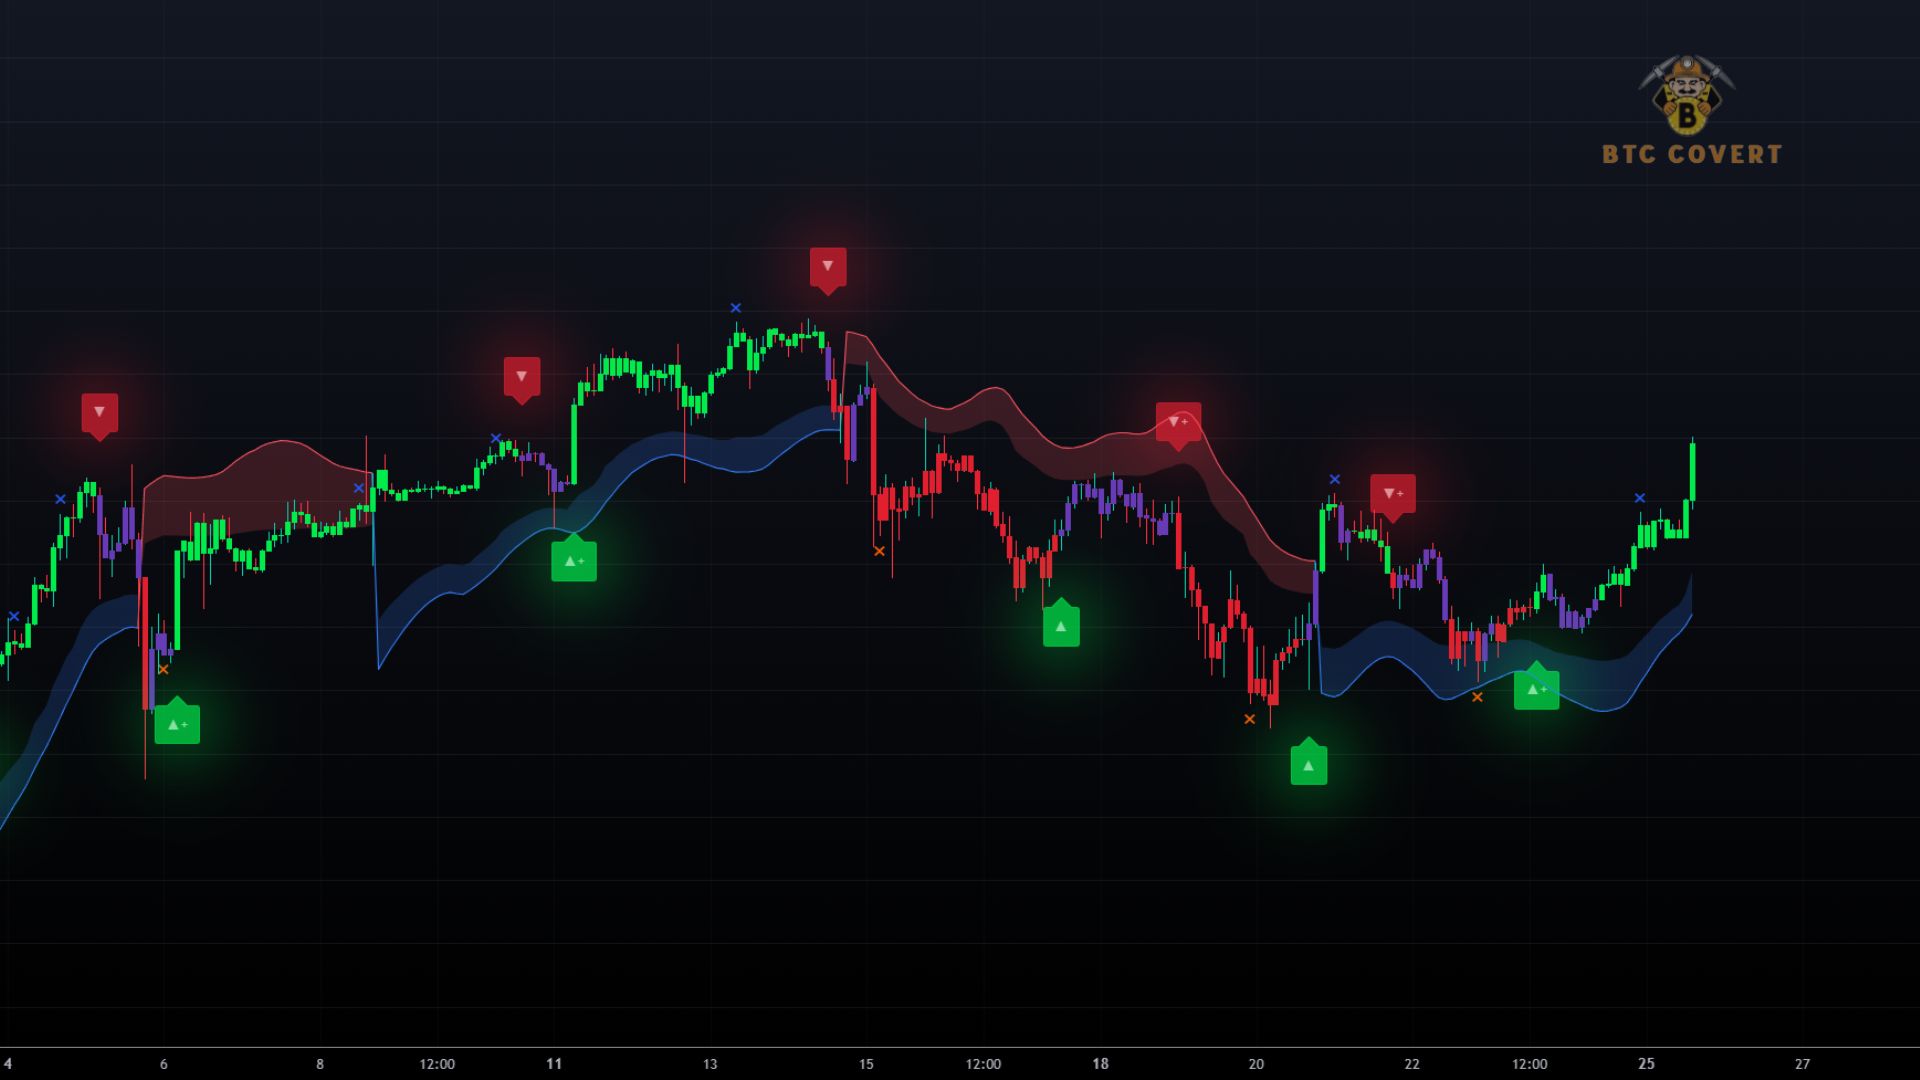Click the date label 20 on the time axis
This screenshot has width=1920, height=1080.
point(1256,1064)
